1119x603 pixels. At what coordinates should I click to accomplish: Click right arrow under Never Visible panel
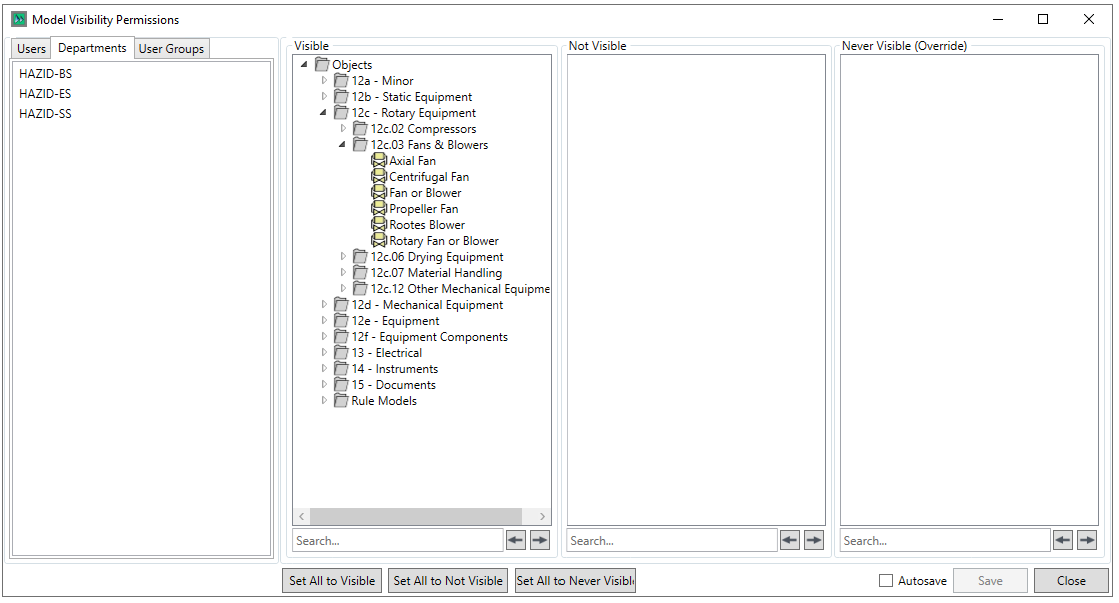(x=1087, y=540)
